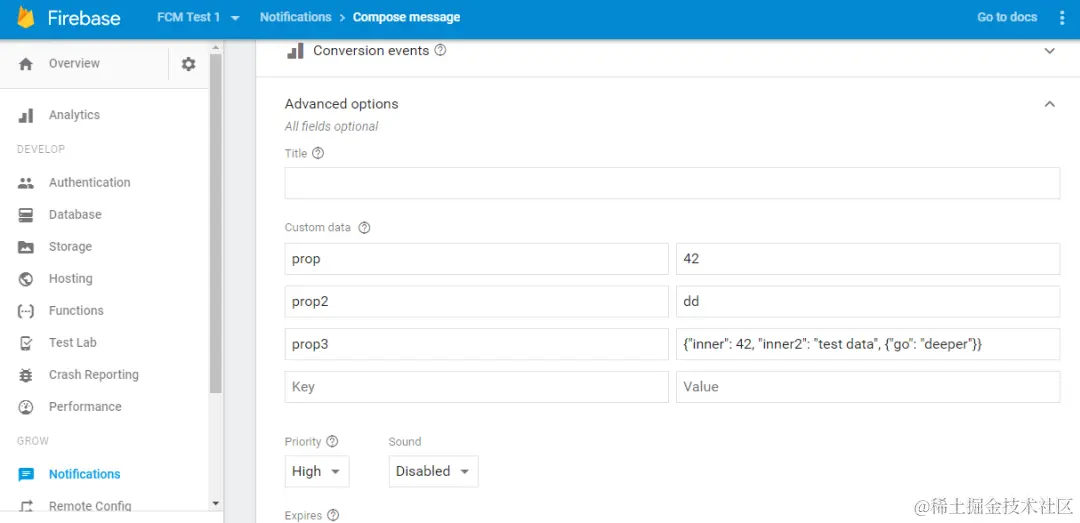Open help tooltip beside Expires
The height and width of the screenshot is (523, 1080).
(x=333, y=515)
